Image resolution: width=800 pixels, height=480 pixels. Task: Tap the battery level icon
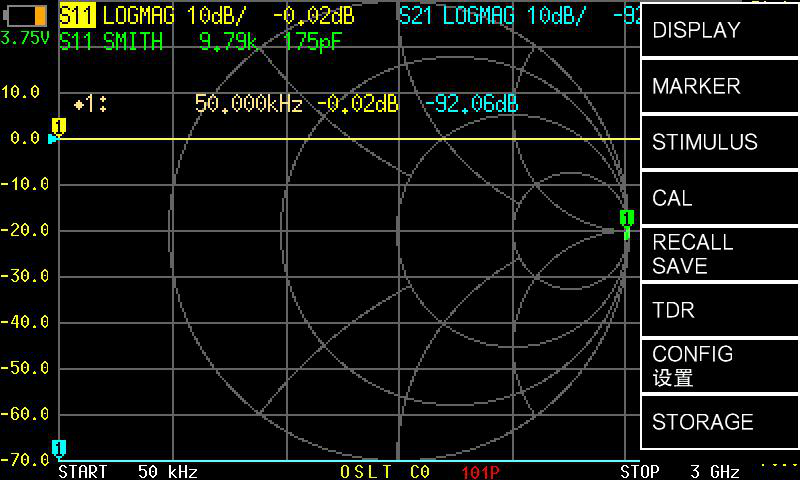tap(26, 16)
